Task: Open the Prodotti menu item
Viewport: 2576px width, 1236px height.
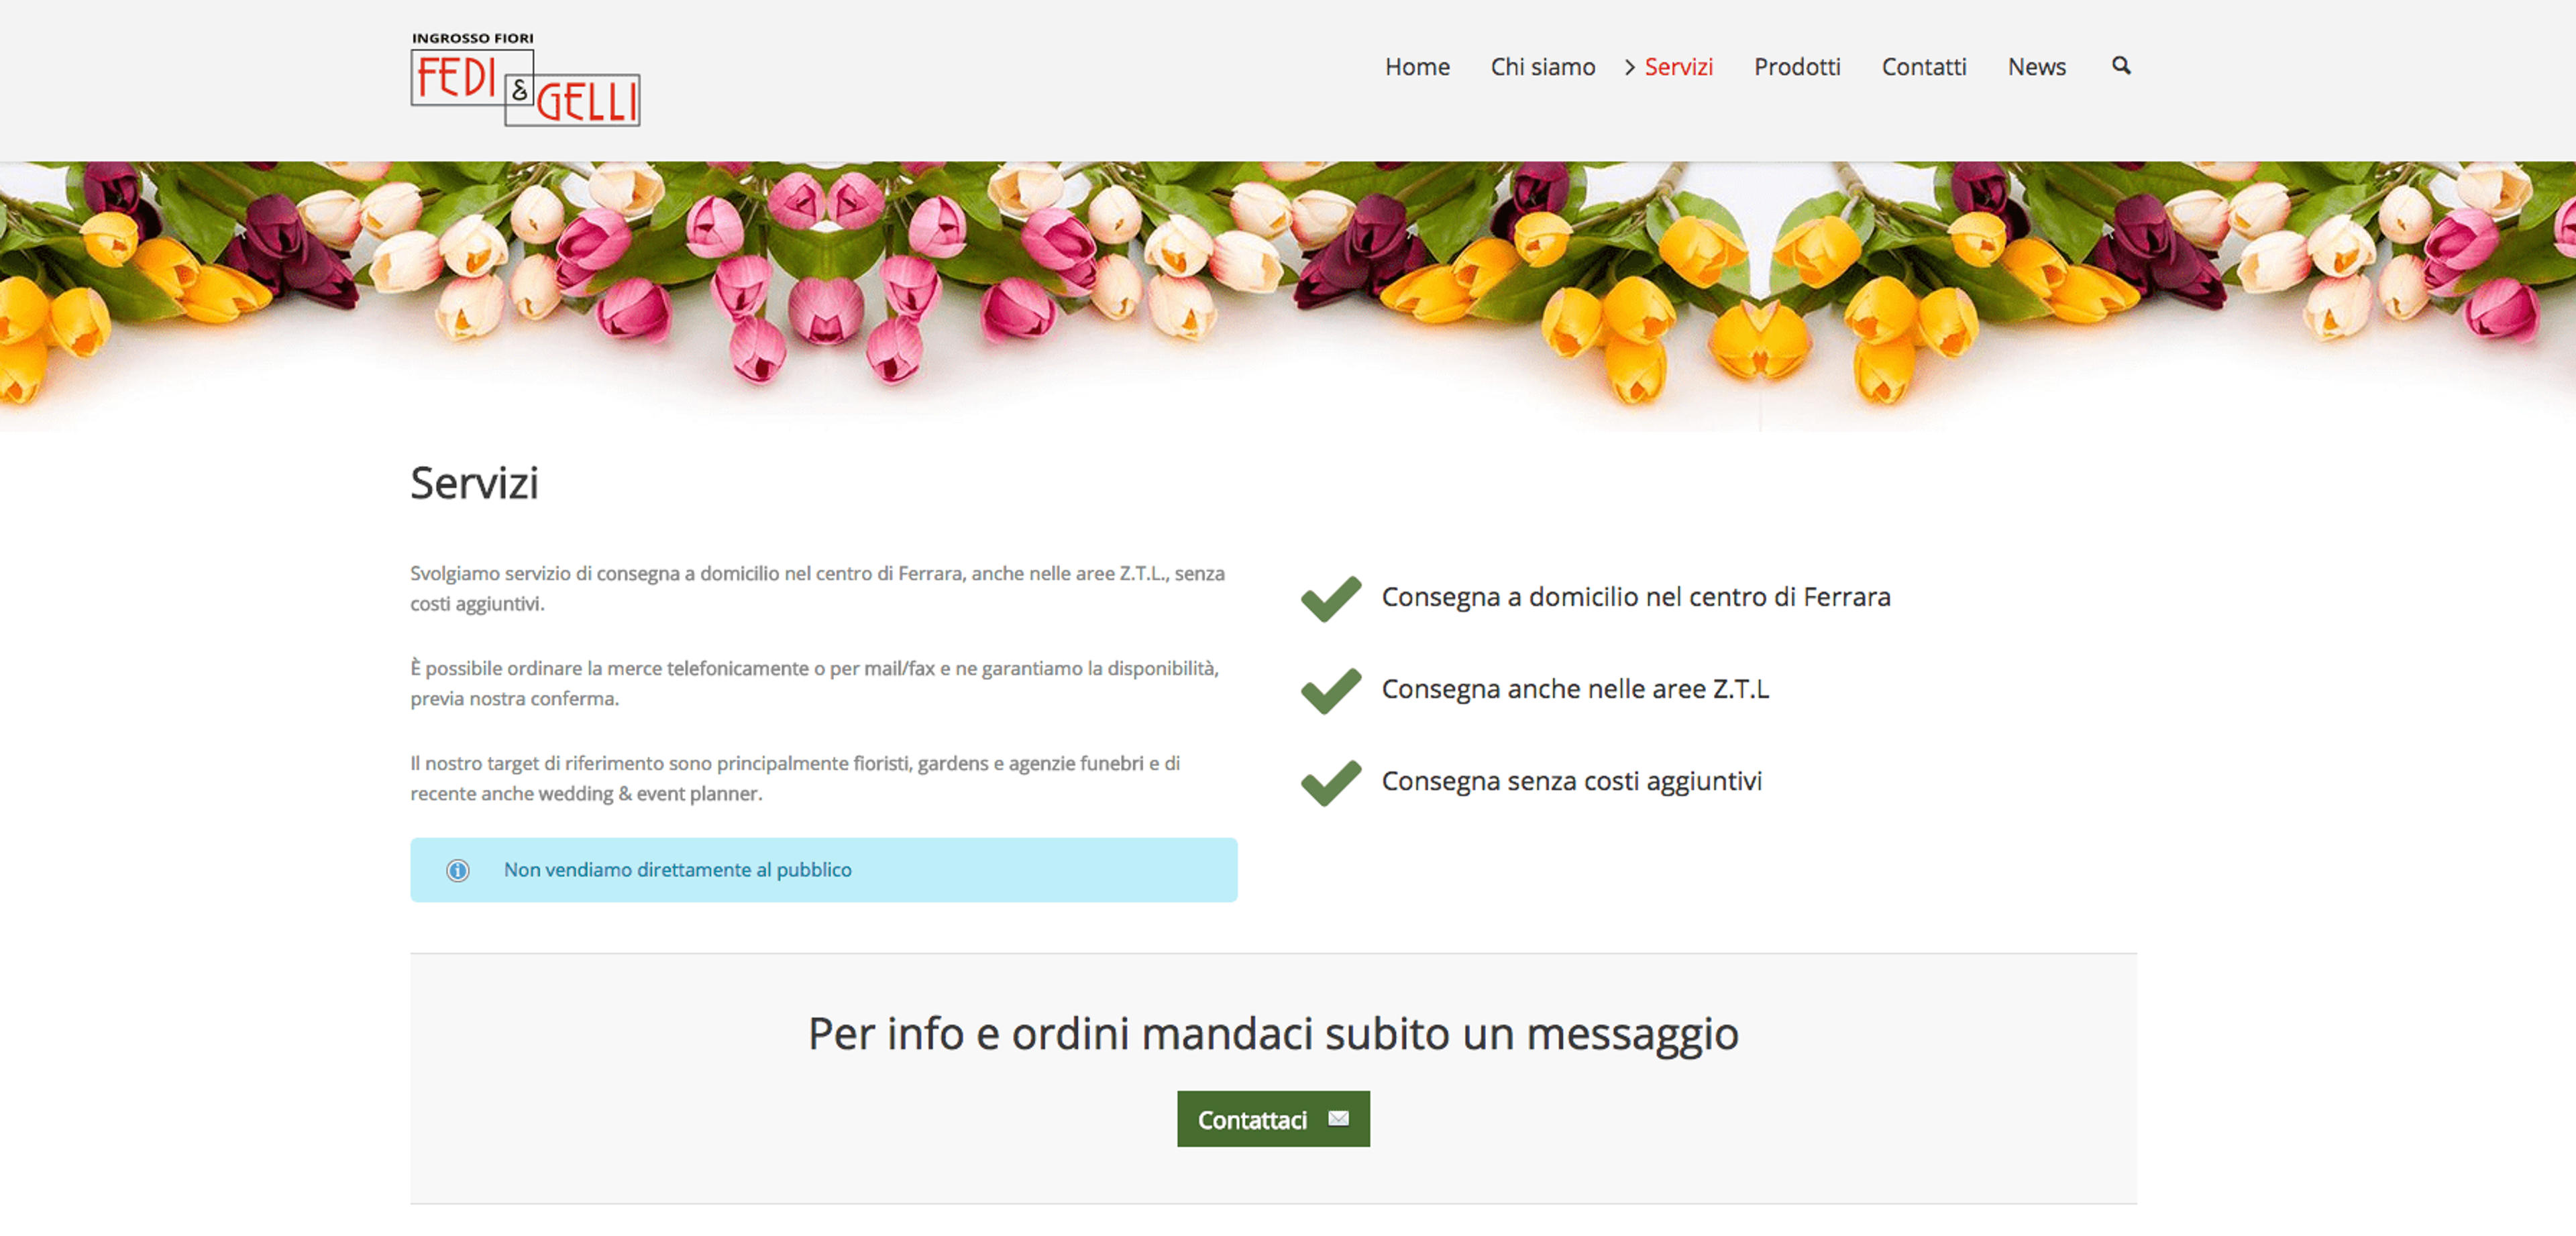Action: click(1797, 67)
